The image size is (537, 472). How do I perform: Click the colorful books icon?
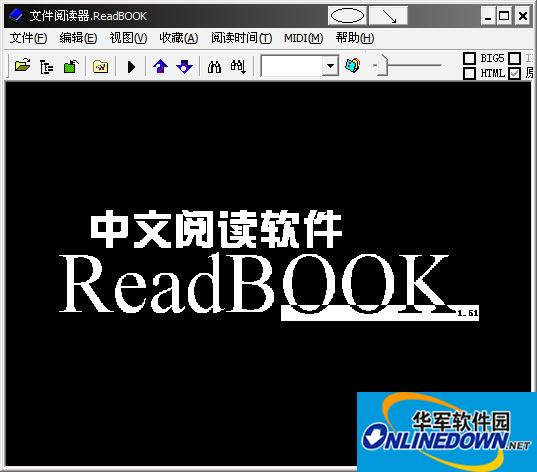tap(352, 65)
